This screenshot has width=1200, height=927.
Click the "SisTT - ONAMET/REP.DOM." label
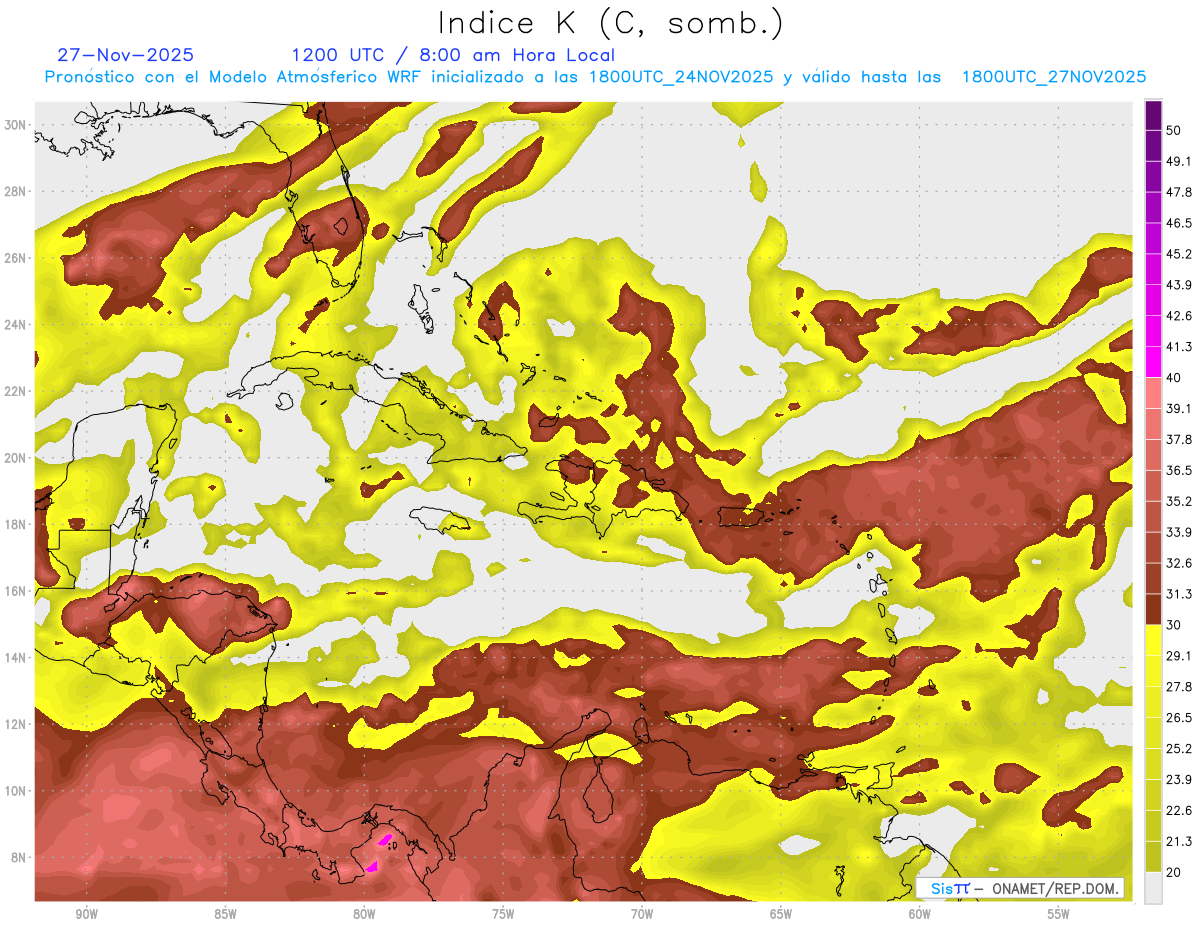point(1020,888)
